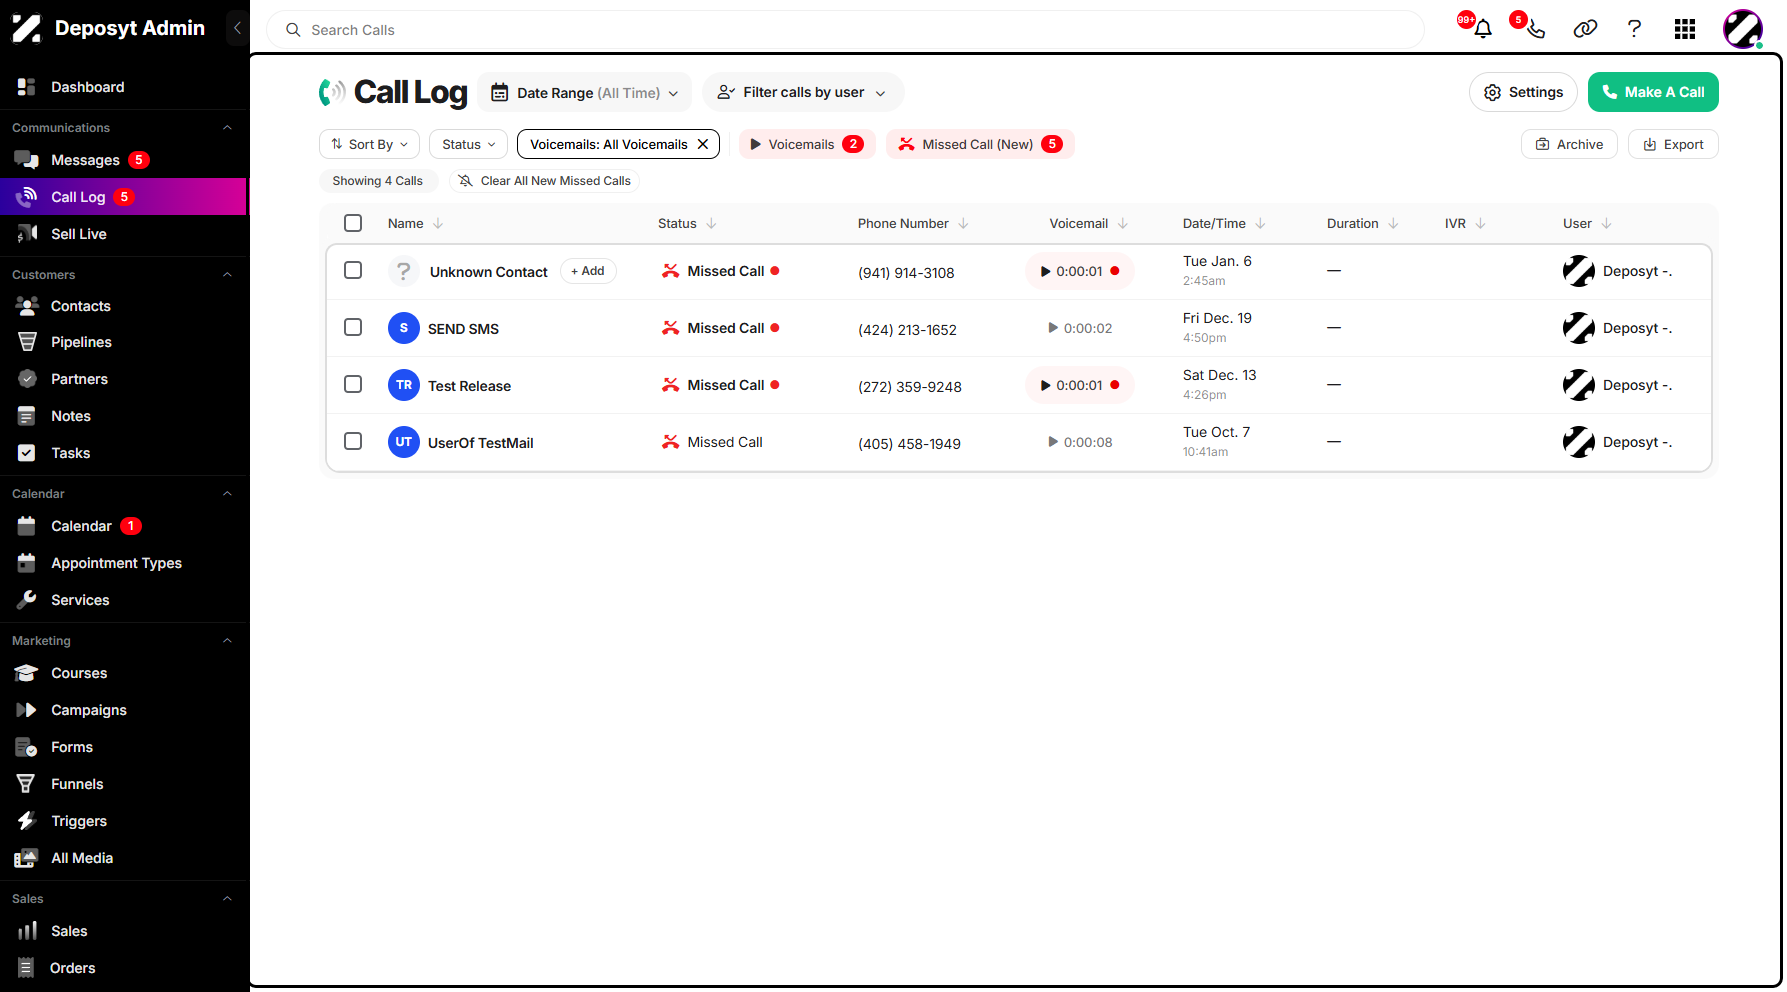Check the Unknown Contact row checkbox
1787x992 pixels.
[x=353, y=270]
